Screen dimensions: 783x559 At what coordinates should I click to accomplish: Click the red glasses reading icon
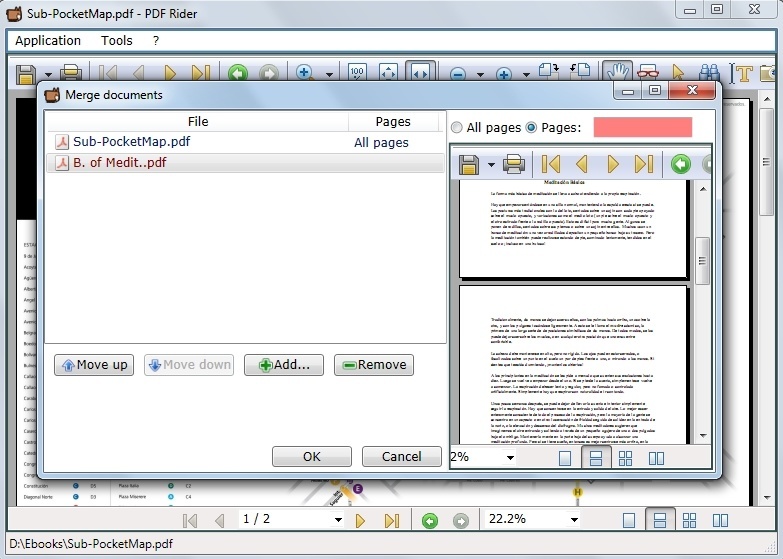(648, 73)
